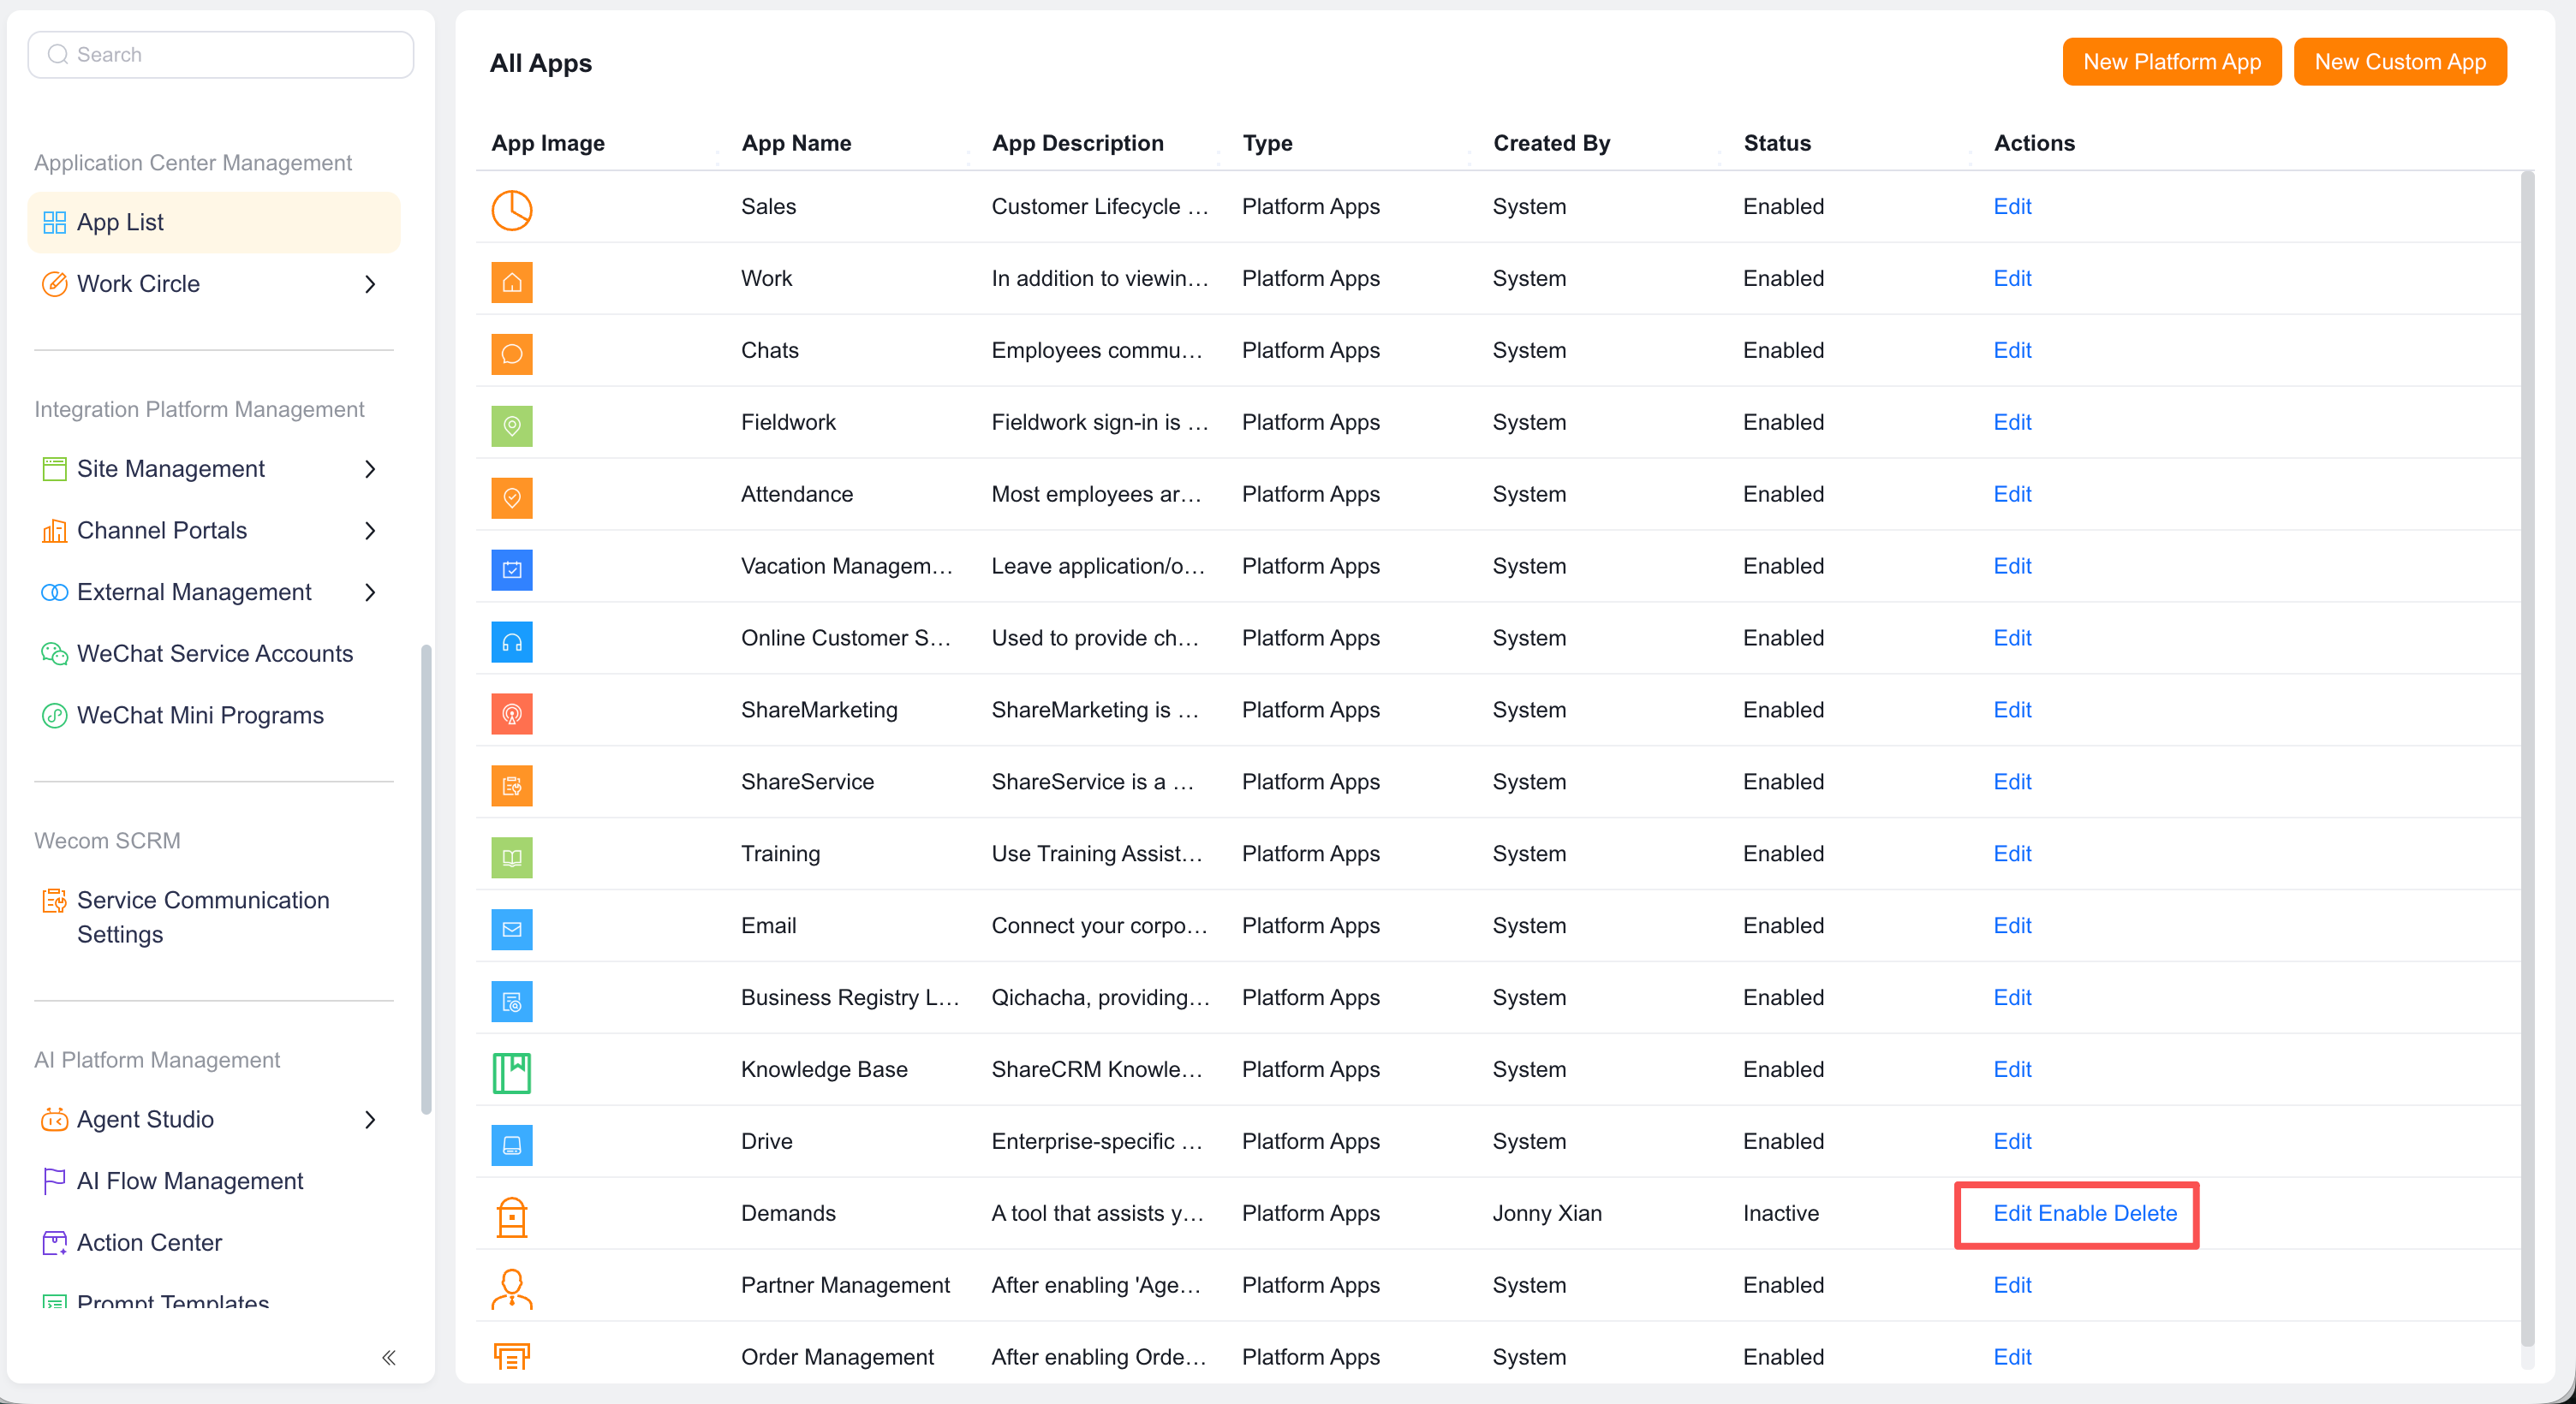Click the 'Qichacha, providing…' description cell
This screenshot has height=1404, width=2576.
[1100, 997]
